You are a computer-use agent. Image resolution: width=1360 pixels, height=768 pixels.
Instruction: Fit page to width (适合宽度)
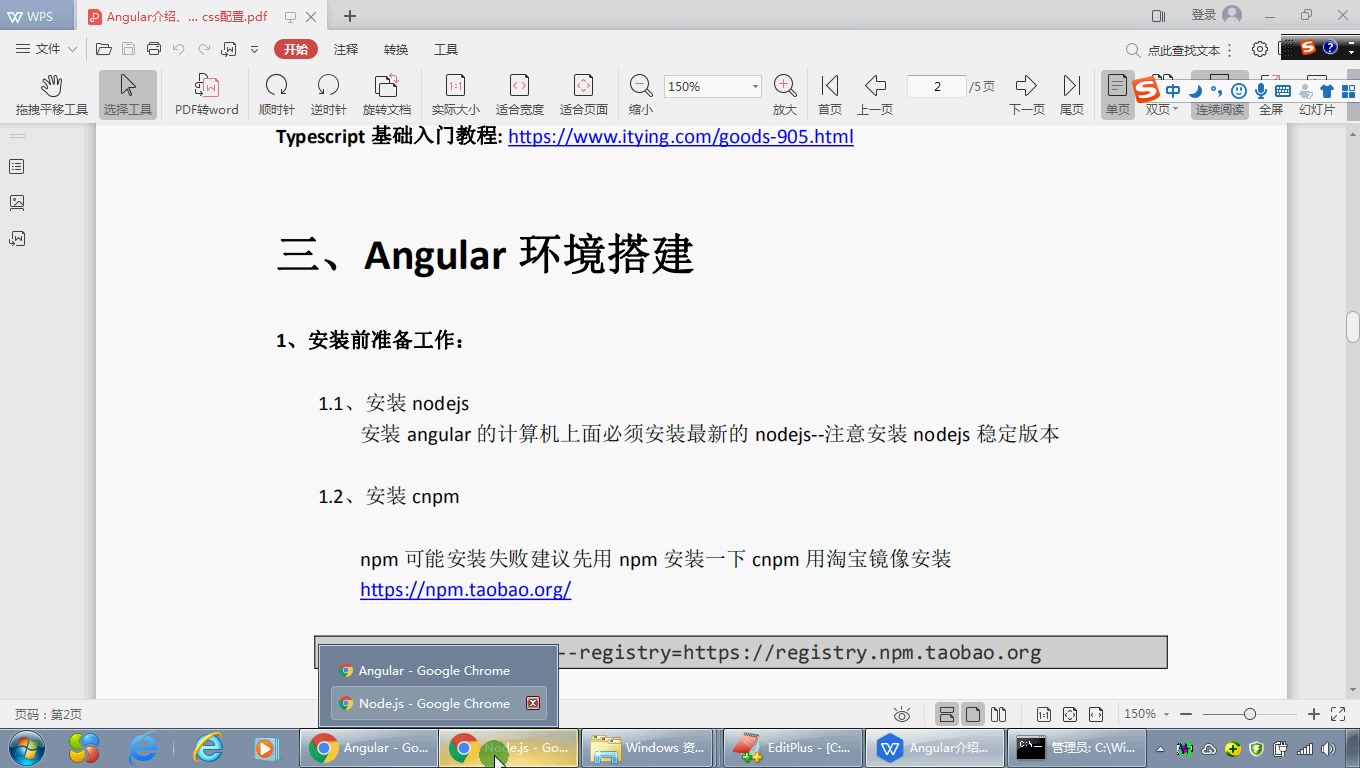520,95
